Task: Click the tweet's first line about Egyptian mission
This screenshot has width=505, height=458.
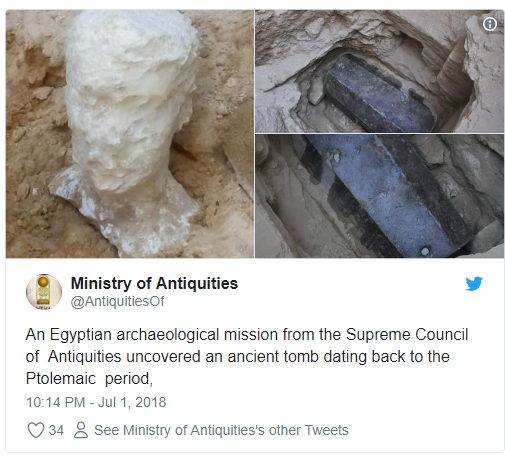Action: click(247, 335)
